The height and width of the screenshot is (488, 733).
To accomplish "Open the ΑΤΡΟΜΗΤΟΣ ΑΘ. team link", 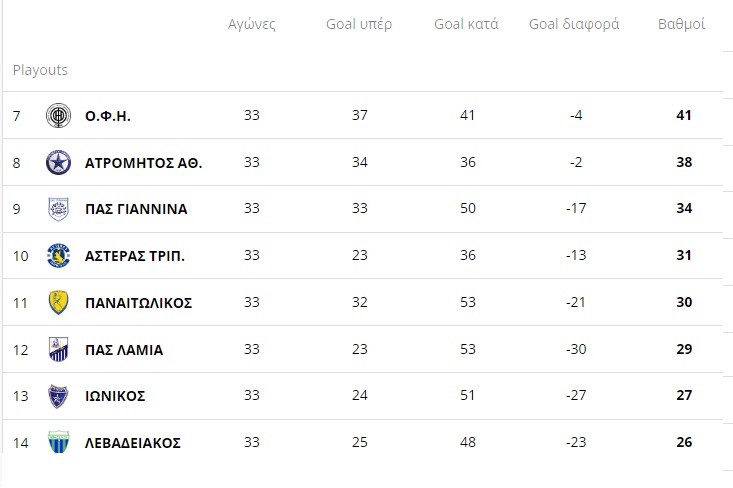I will [144, 163].
